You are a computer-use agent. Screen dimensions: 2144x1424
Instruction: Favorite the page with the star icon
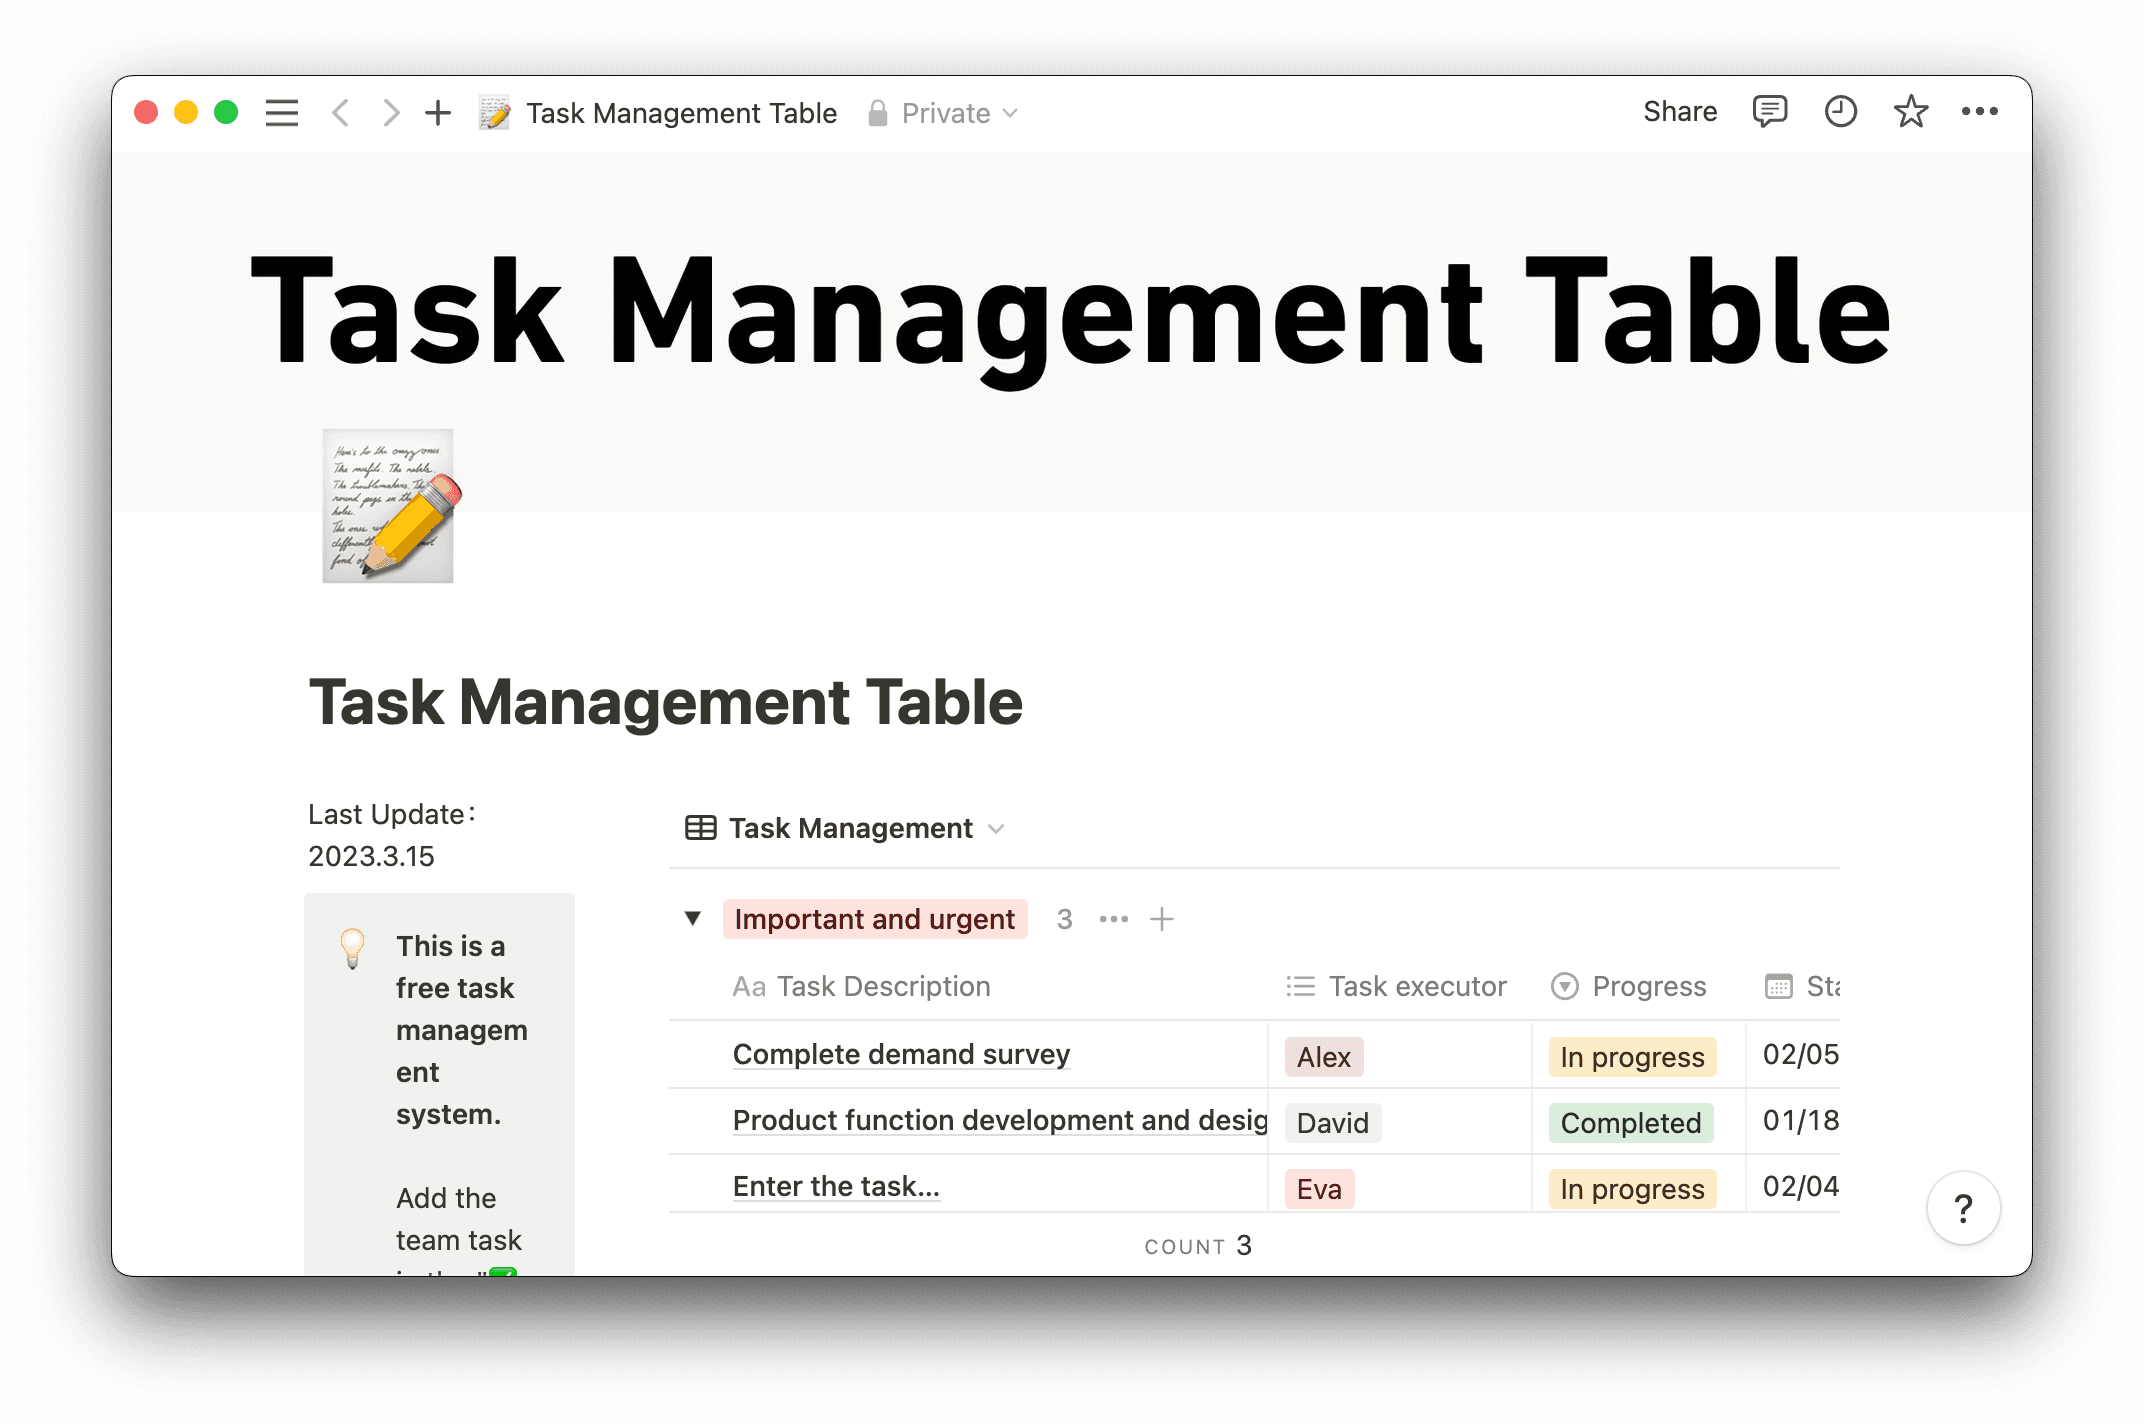[x=1910, y=111]
